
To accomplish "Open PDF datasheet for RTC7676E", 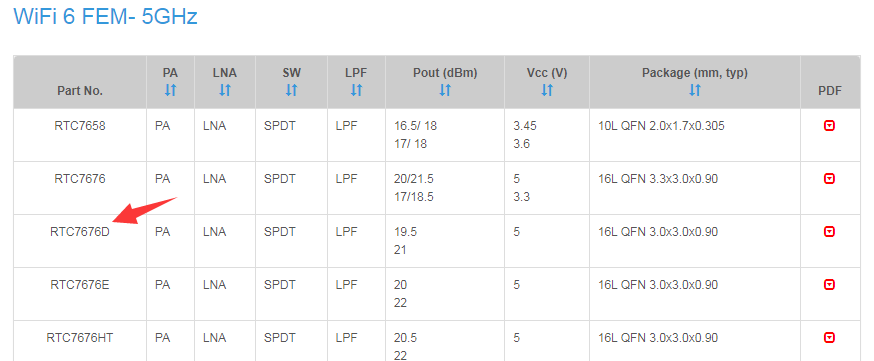I will (x=829, y=285).
